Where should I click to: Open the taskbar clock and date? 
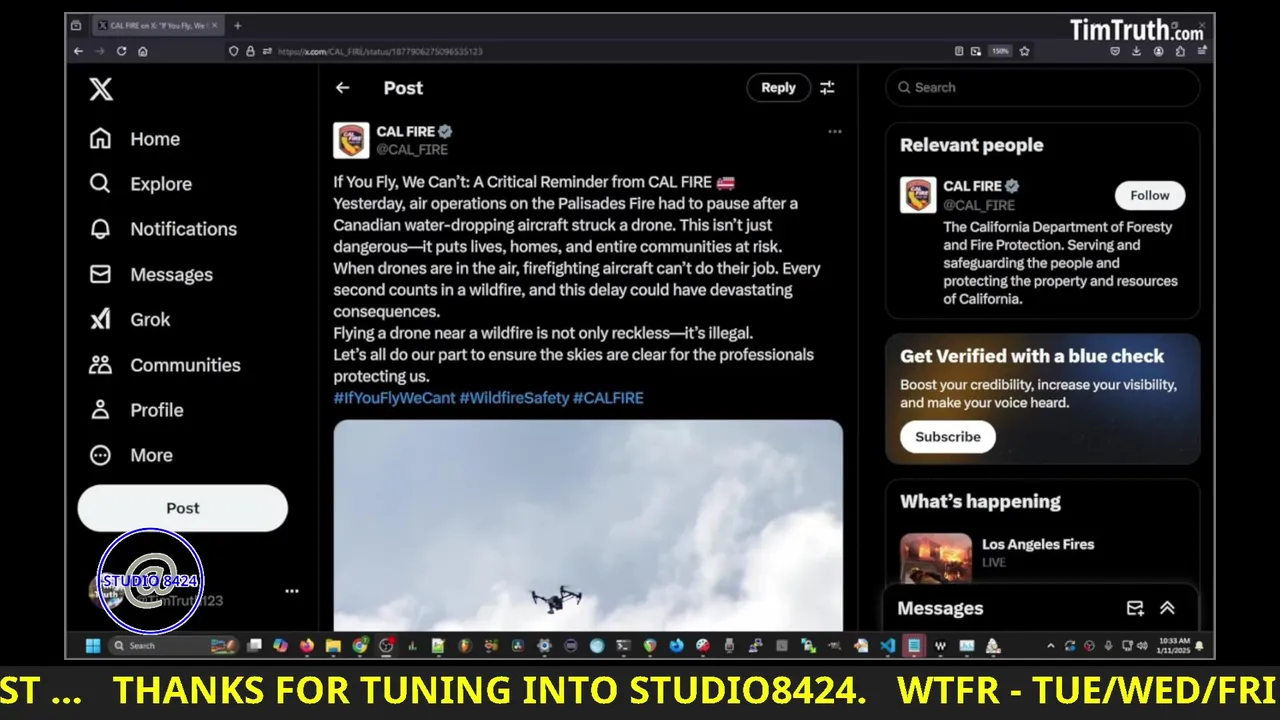point(1175,646)
